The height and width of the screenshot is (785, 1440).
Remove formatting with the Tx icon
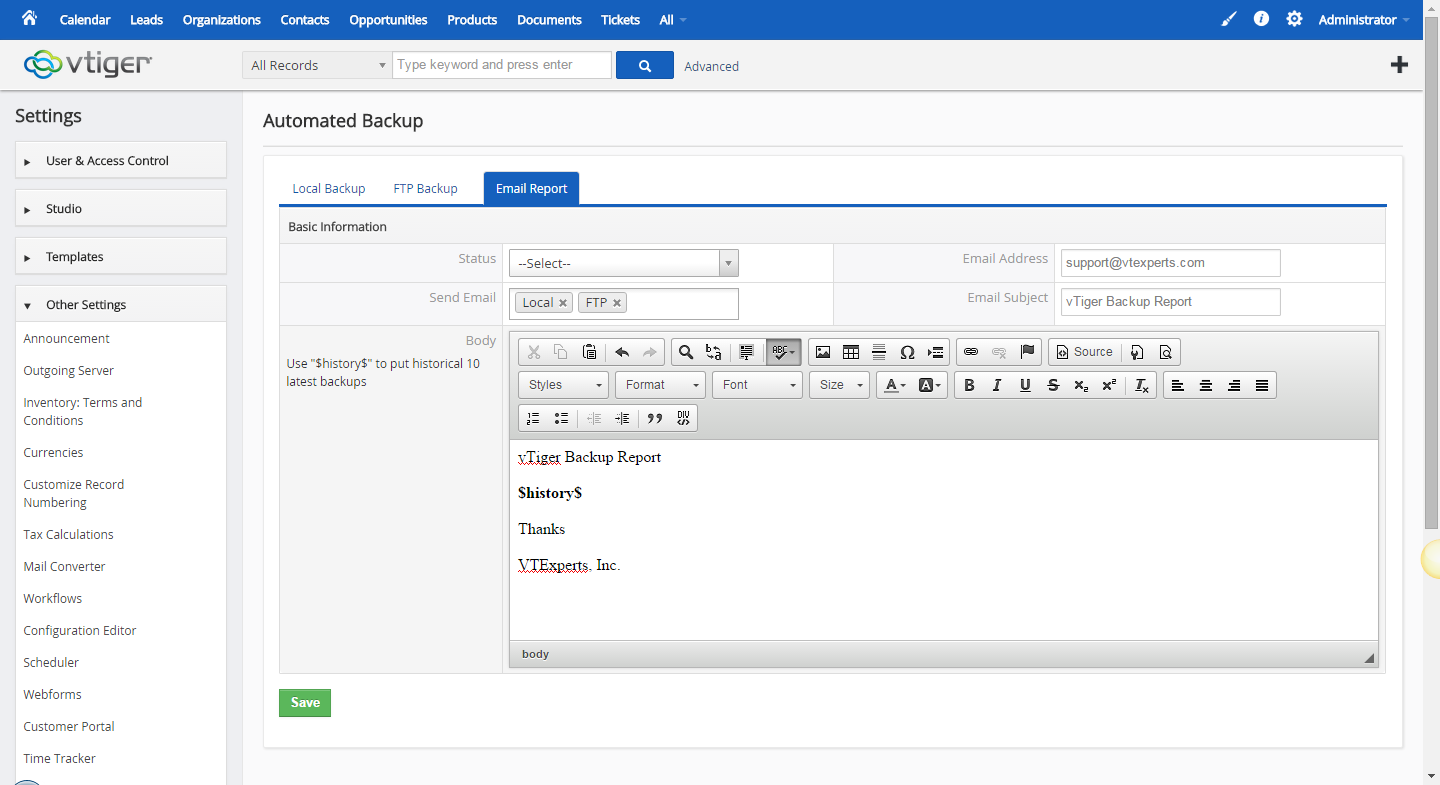1142,385
